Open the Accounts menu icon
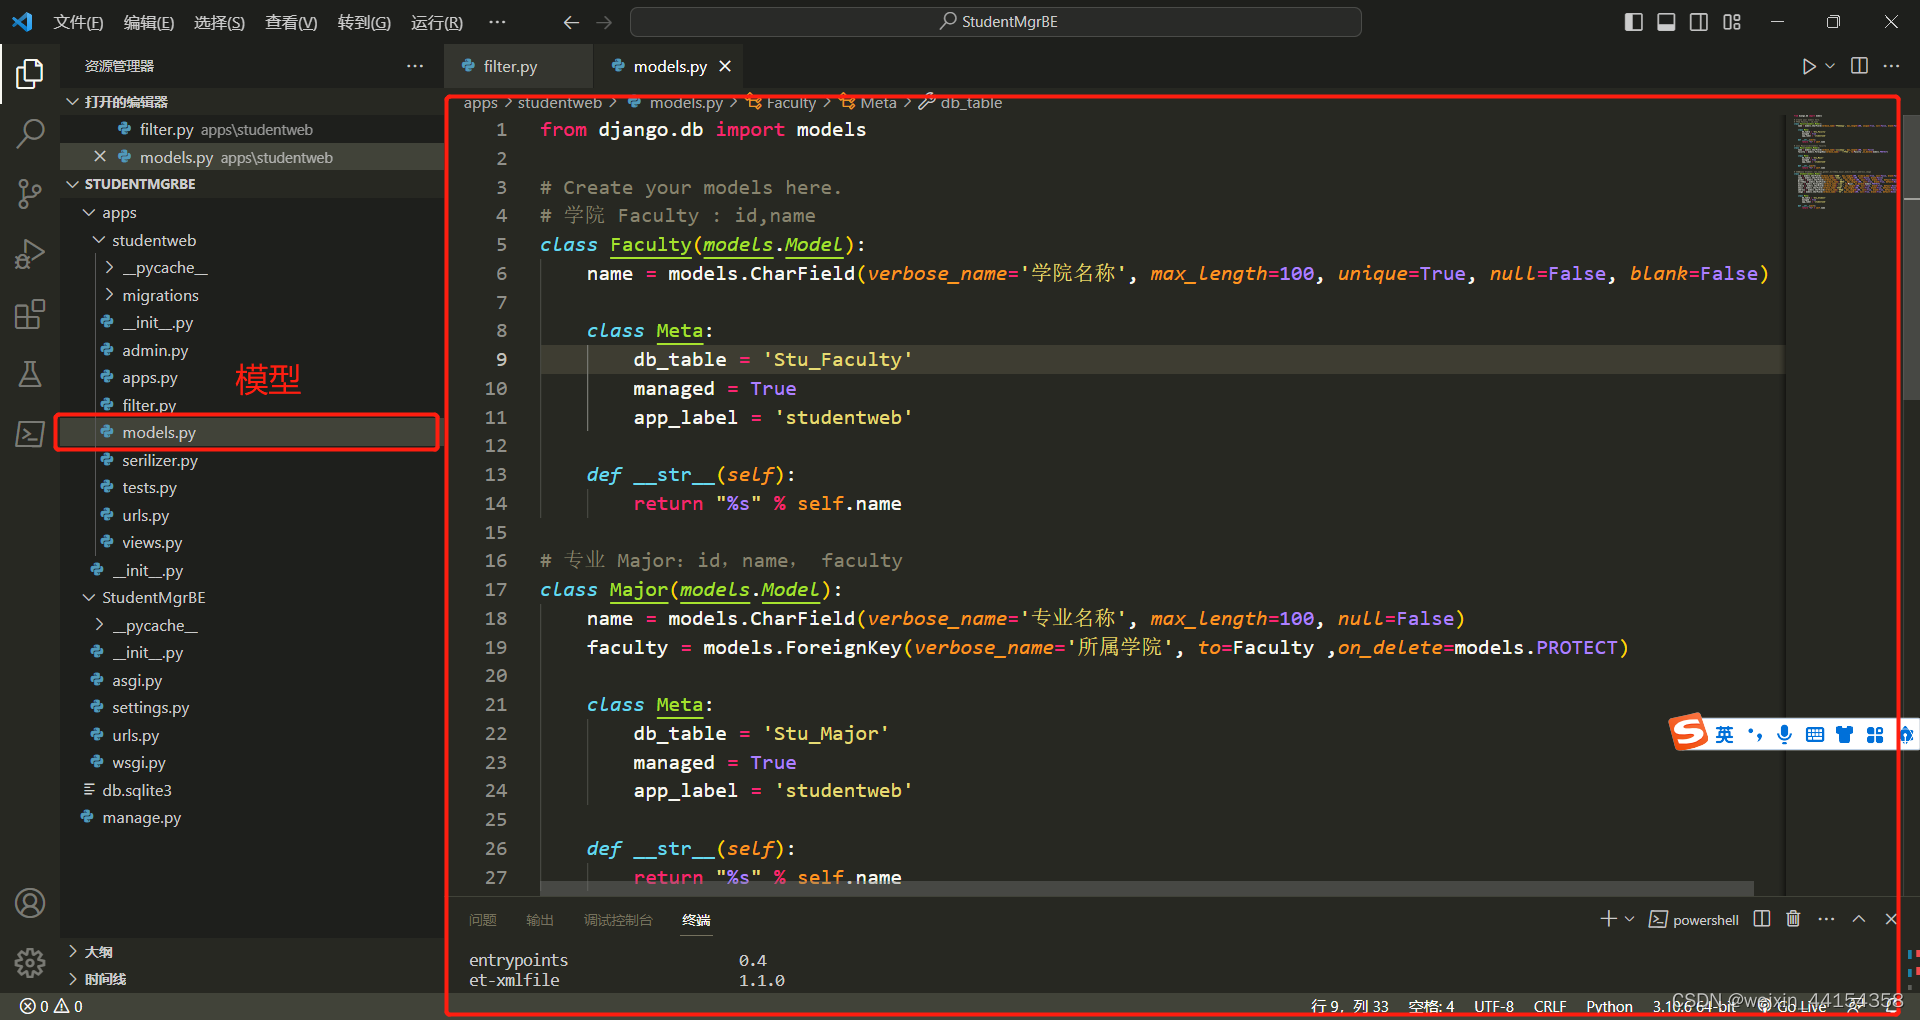This screenshot has height=1020, width=1920. coord(30,903)
